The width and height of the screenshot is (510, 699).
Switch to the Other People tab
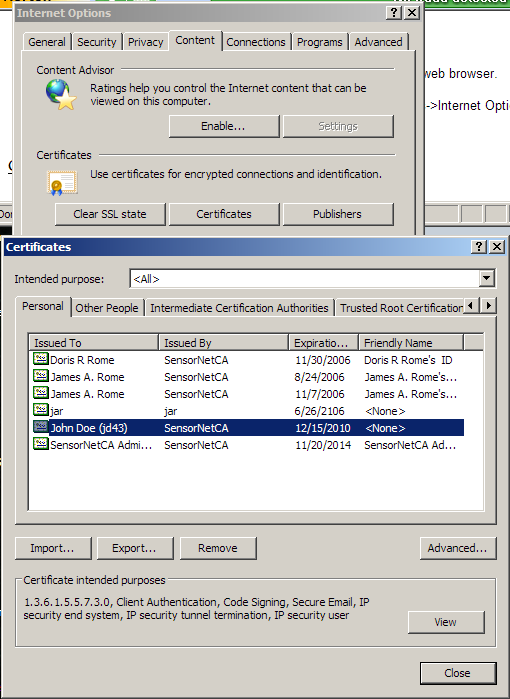click(x=107, y=308)
